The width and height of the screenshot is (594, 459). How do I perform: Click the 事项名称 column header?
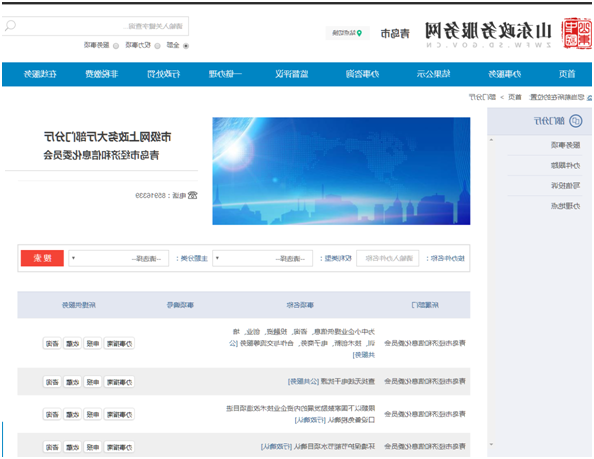[x=300, y=305]
